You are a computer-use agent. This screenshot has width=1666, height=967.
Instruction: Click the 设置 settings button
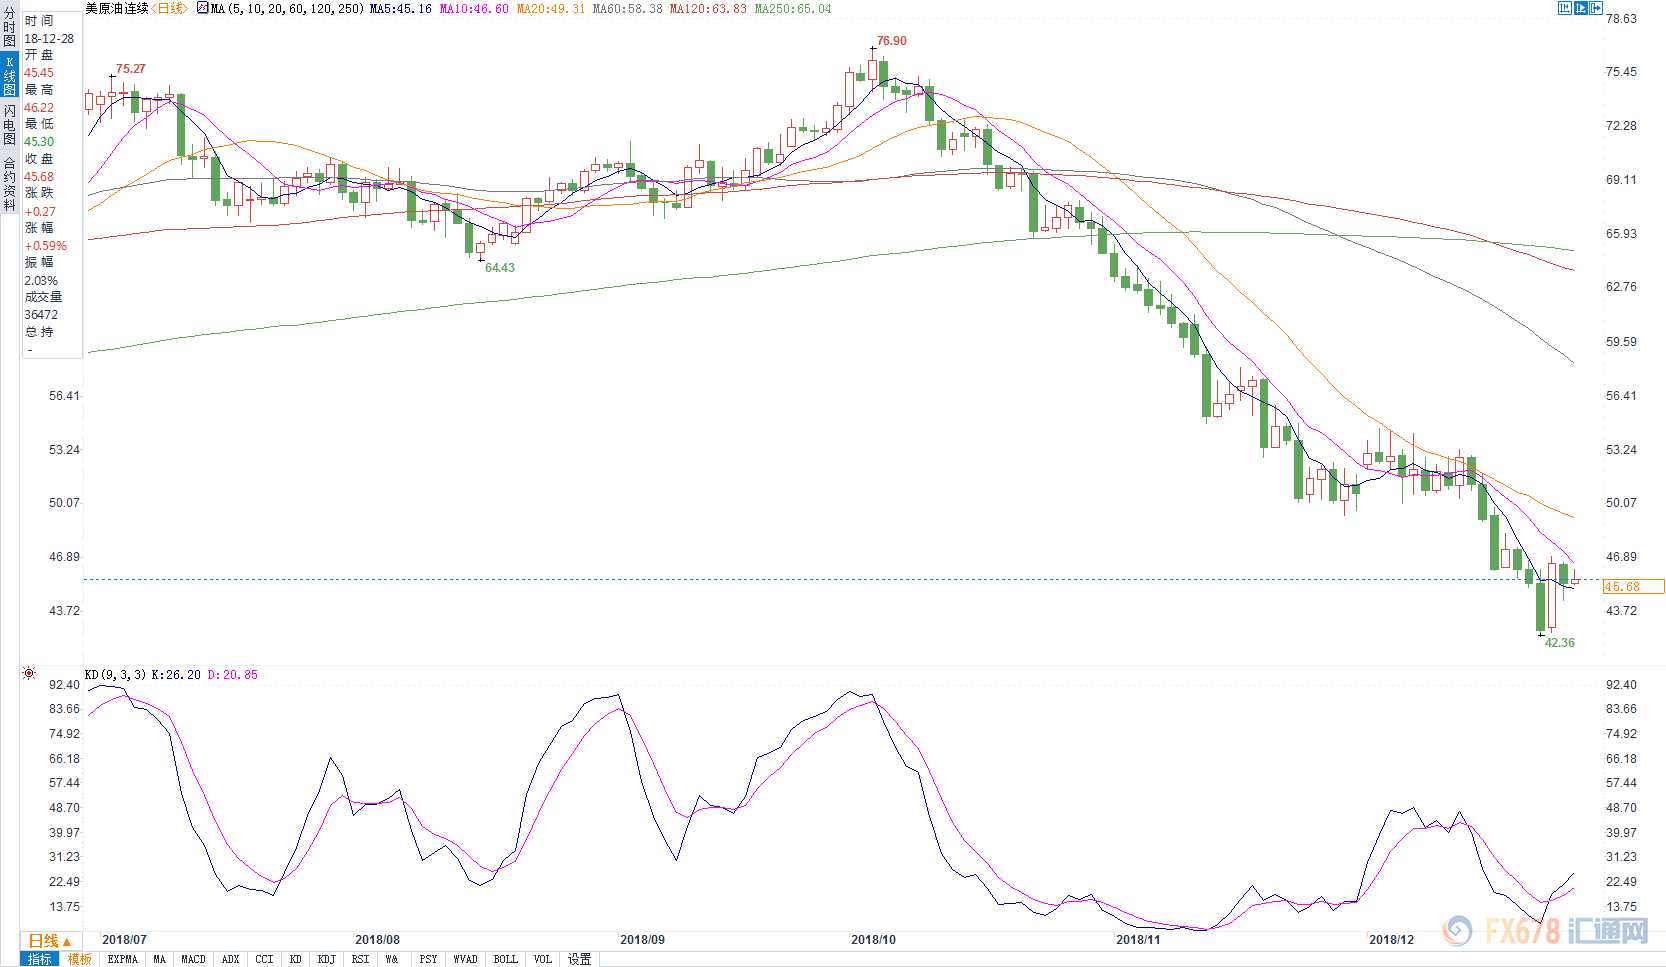(580, 959)
